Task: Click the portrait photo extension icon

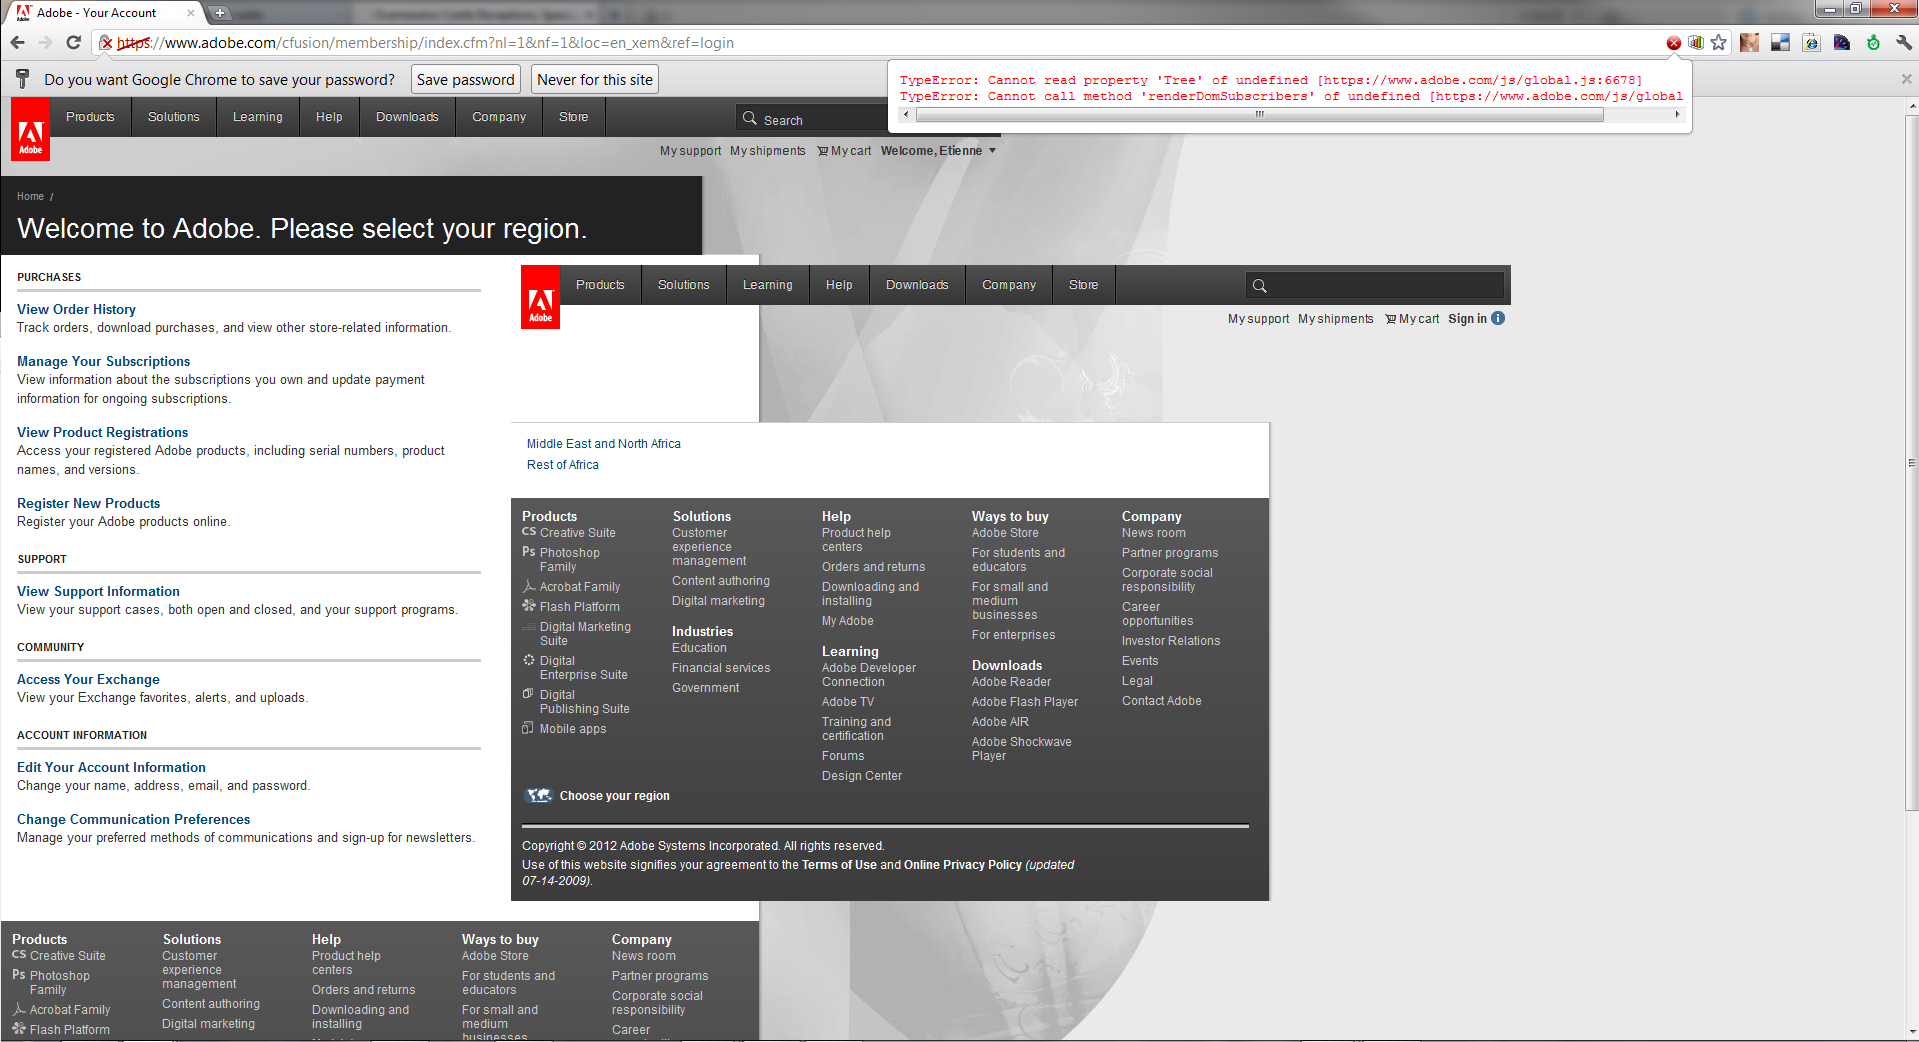Action: tap(1749, 42)
